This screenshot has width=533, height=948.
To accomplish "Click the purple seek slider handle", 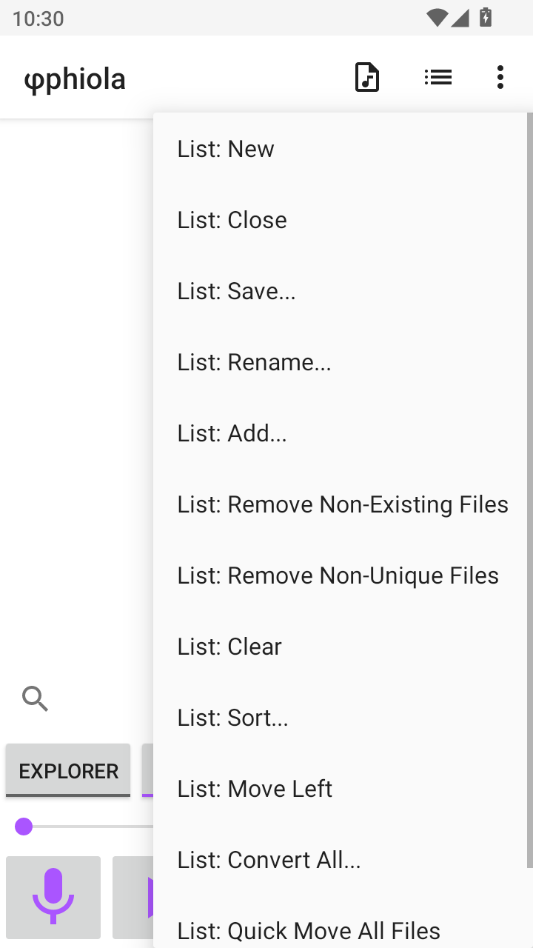I will 24,826.
